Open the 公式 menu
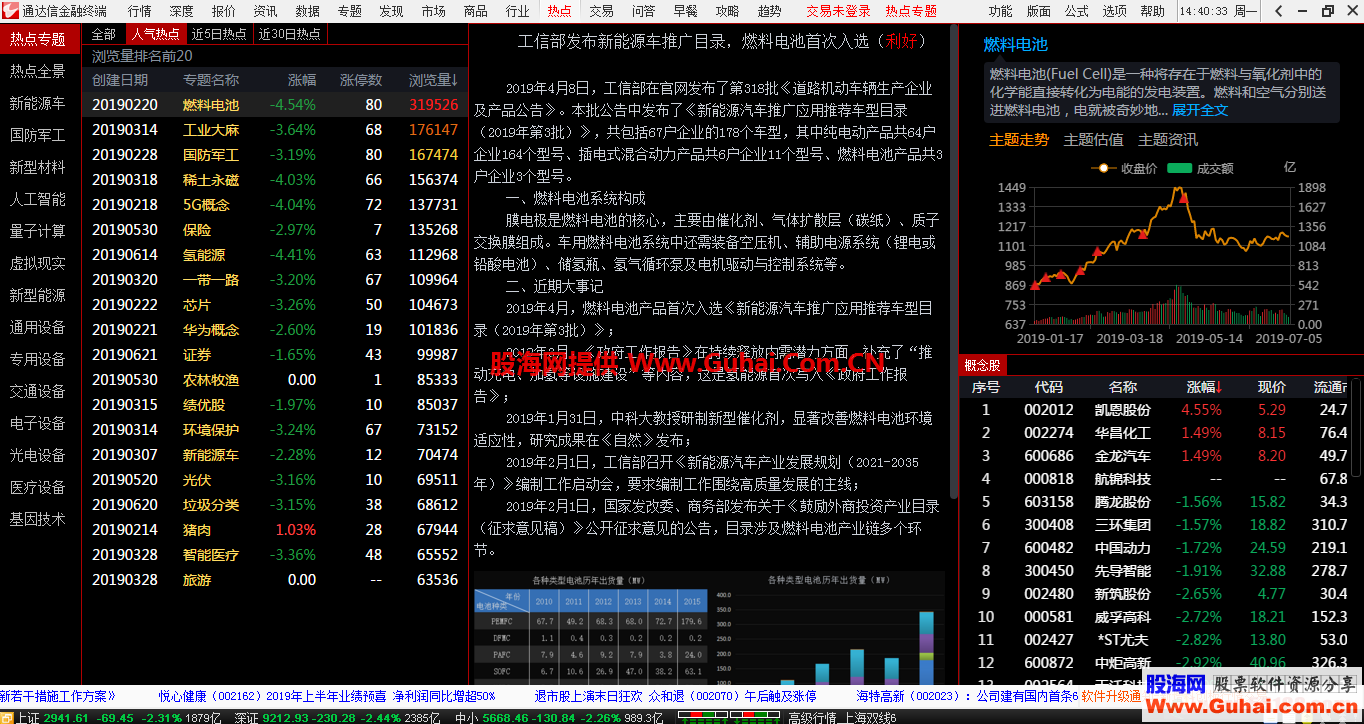1364x724 pixels. pos(1077,11)
